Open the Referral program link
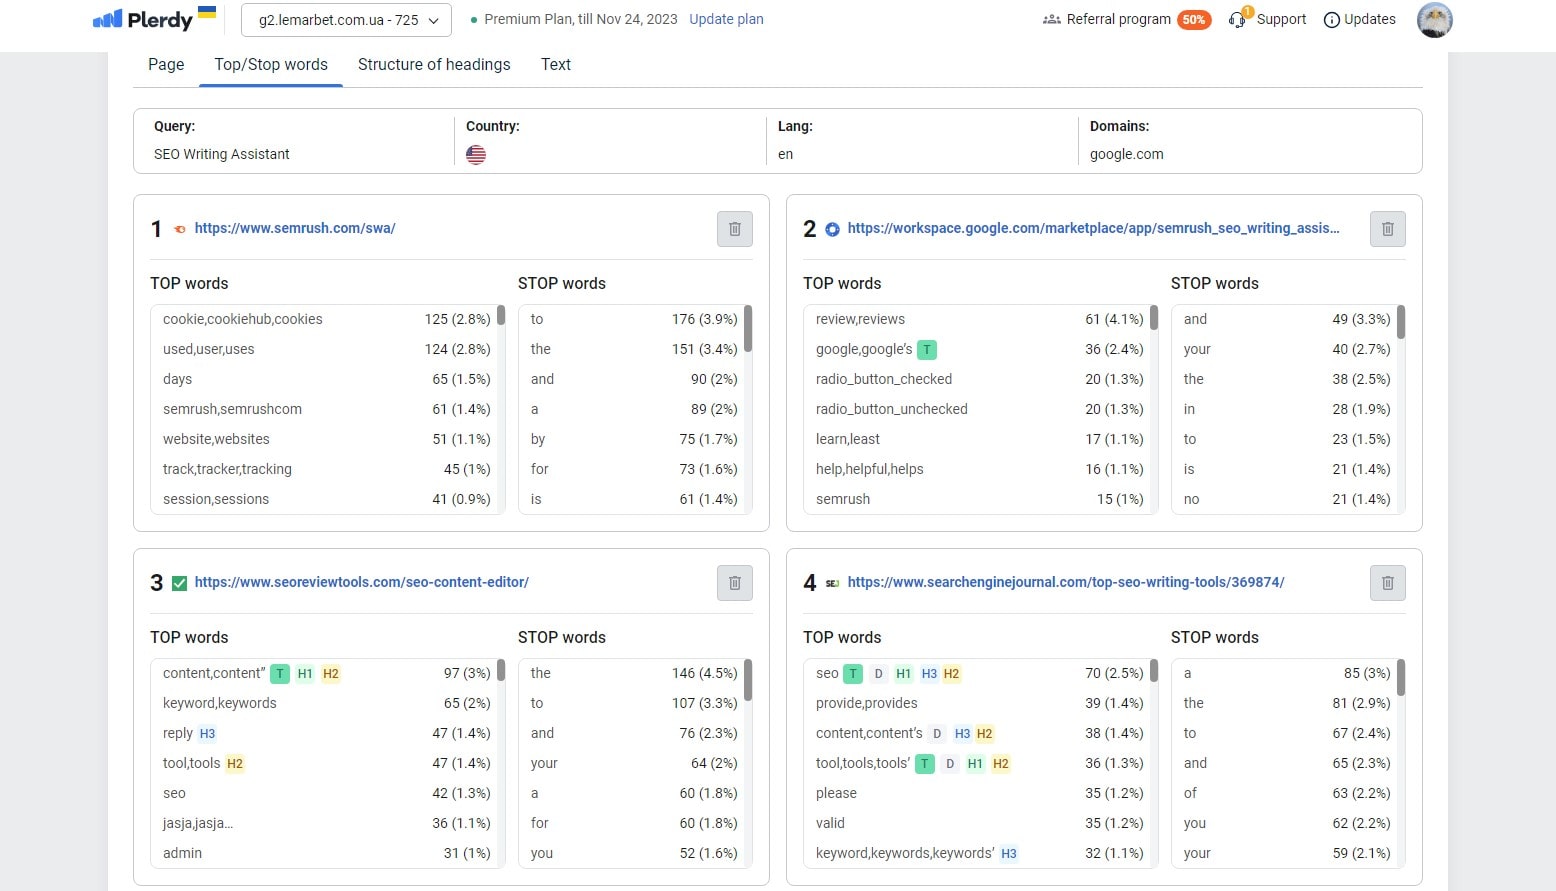 click(x=1118, y=19)
